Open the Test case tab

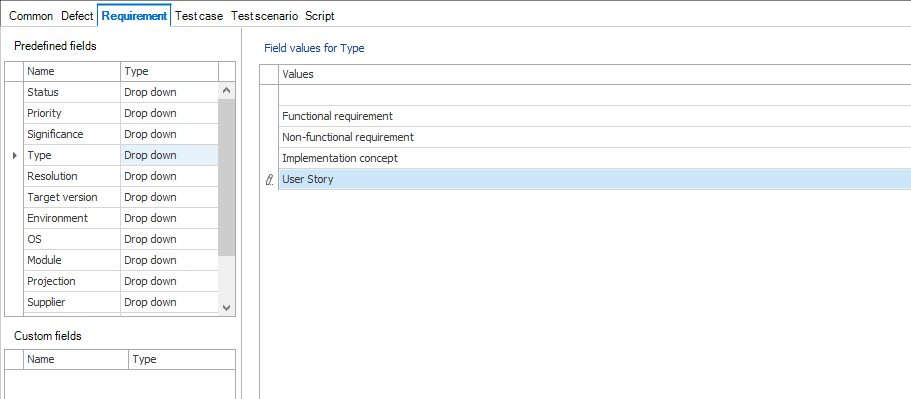pyautogui.click(x=199, y=16)
